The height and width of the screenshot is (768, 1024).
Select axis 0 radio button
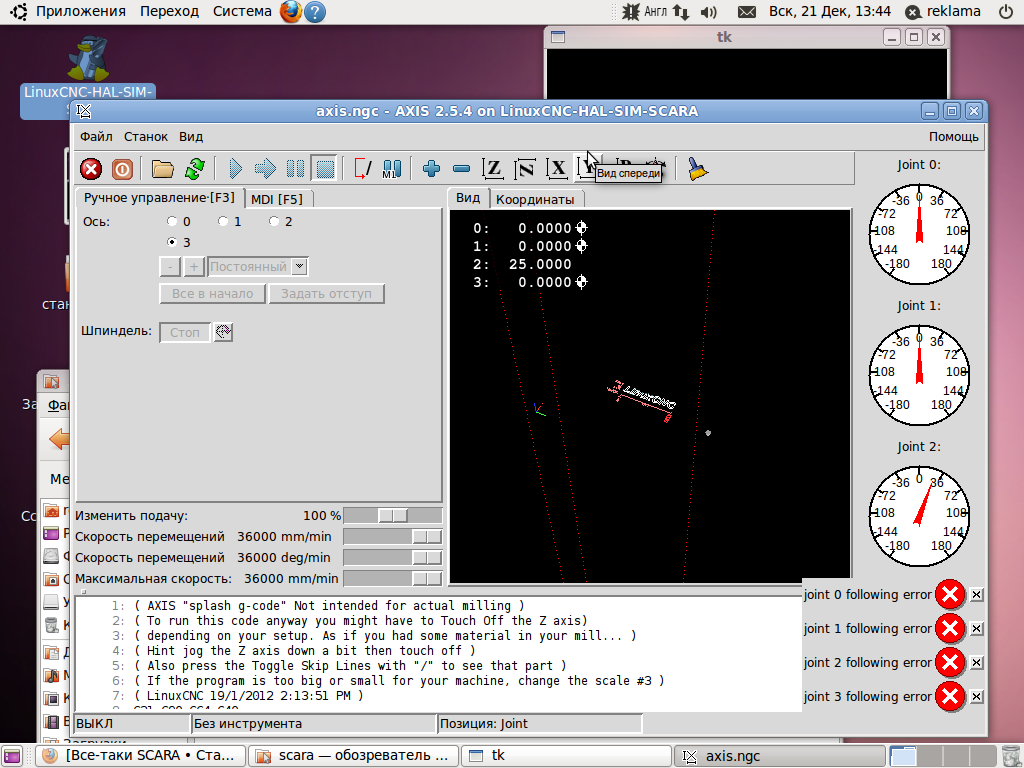(172, 221)
